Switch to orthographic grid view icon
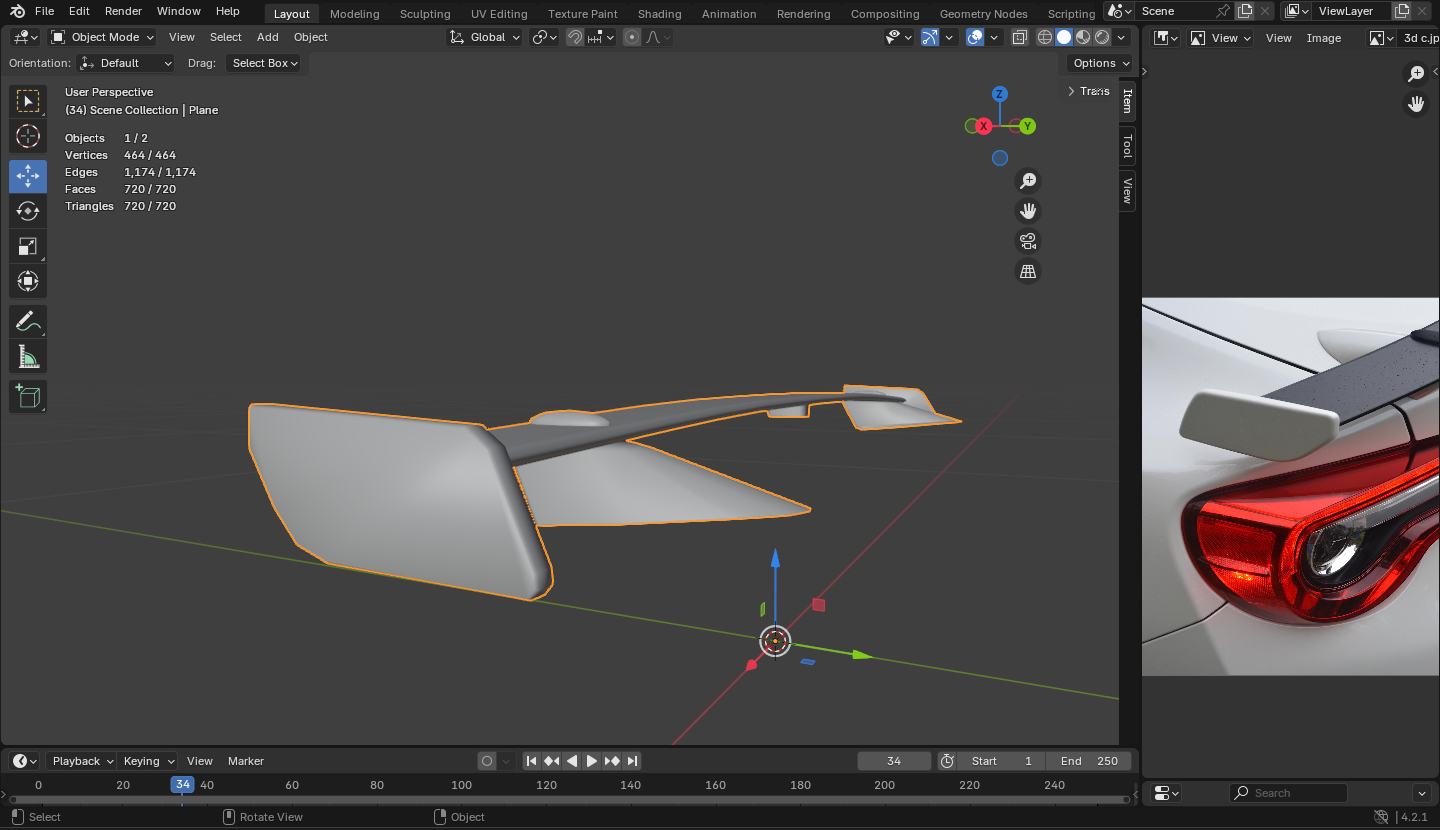This screenshot has height=830, width=1440. point(1027,272)
